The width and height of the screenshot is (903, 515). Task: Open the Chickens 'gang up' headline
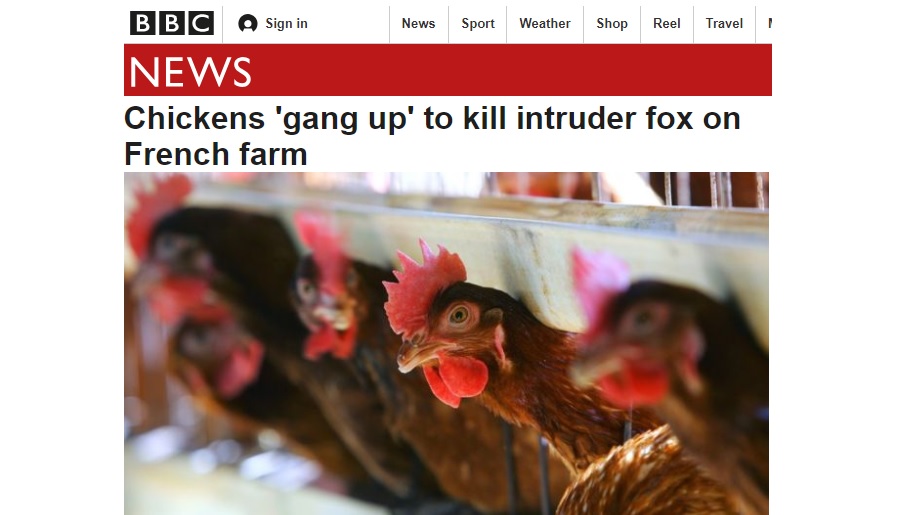pyautogui.click(x=432, y=136)
